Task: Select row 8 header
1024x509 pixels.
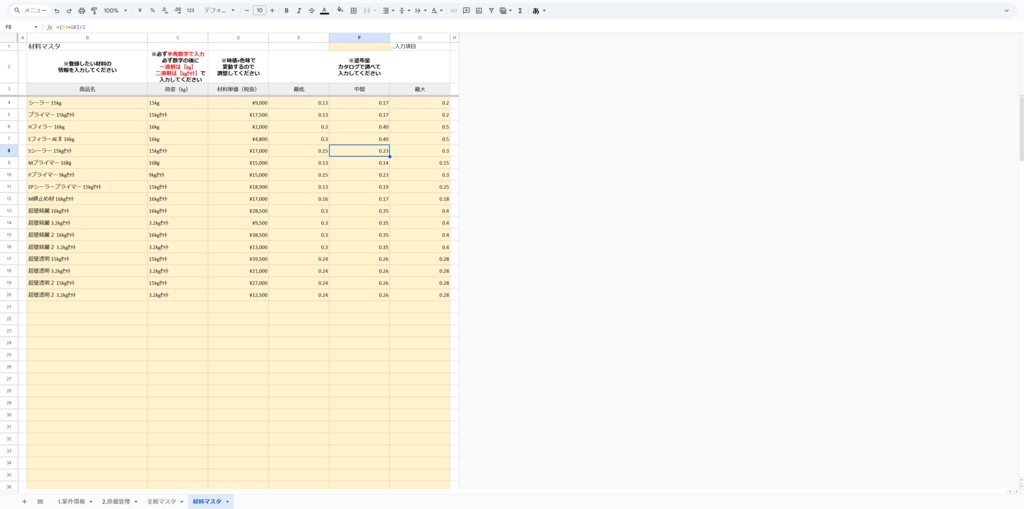Action: coord(9,150)
